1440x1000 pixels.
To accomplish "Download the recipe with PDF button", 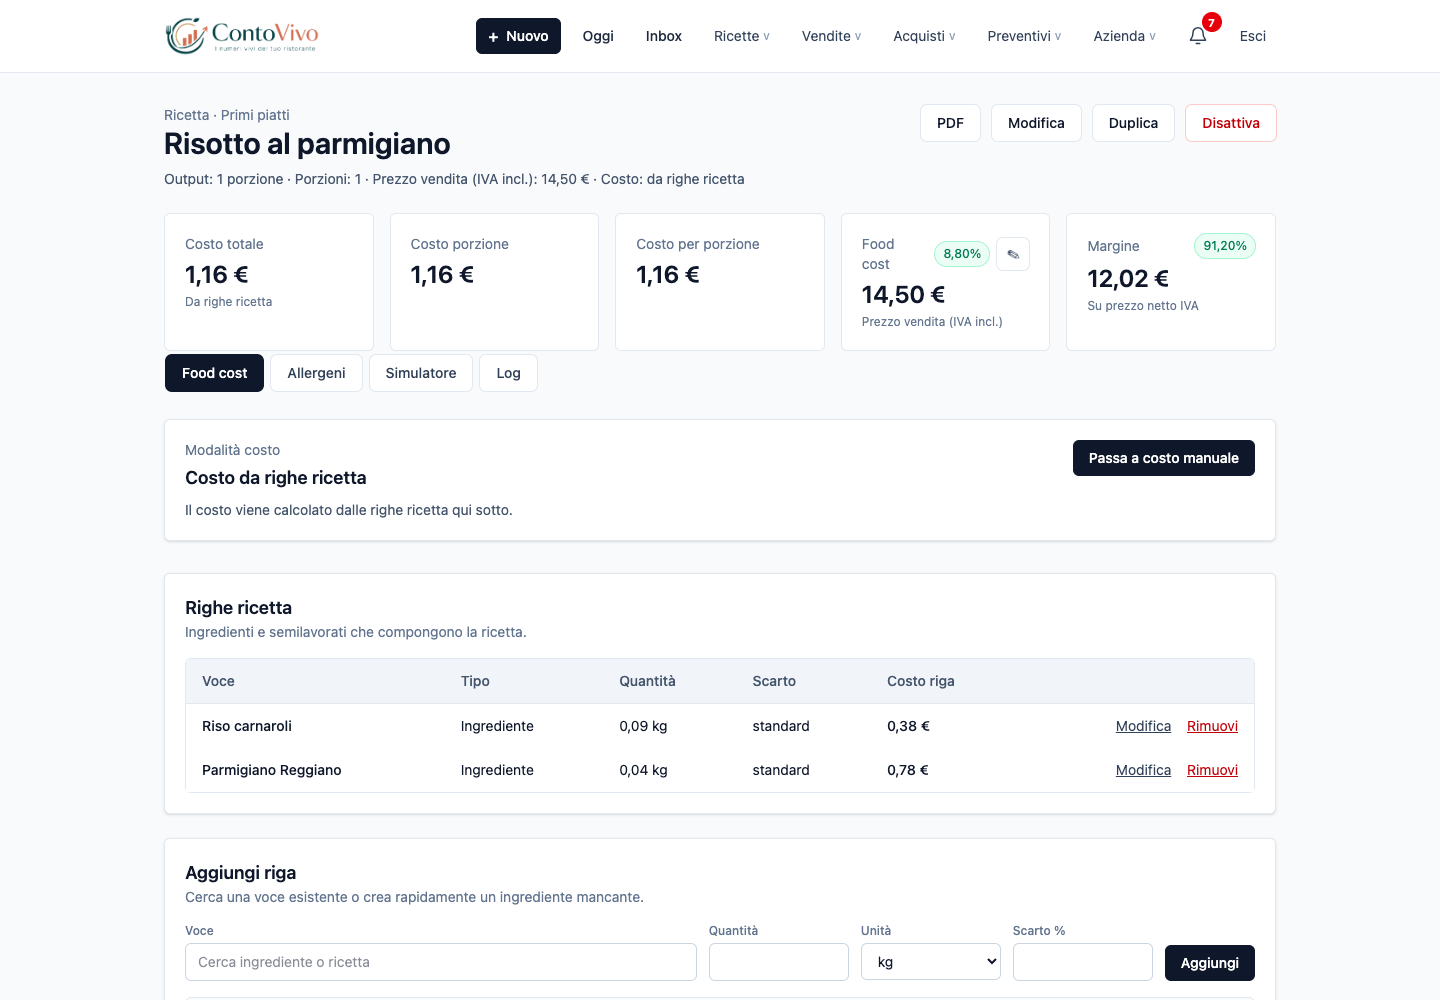I will click(x=950, y=123).
